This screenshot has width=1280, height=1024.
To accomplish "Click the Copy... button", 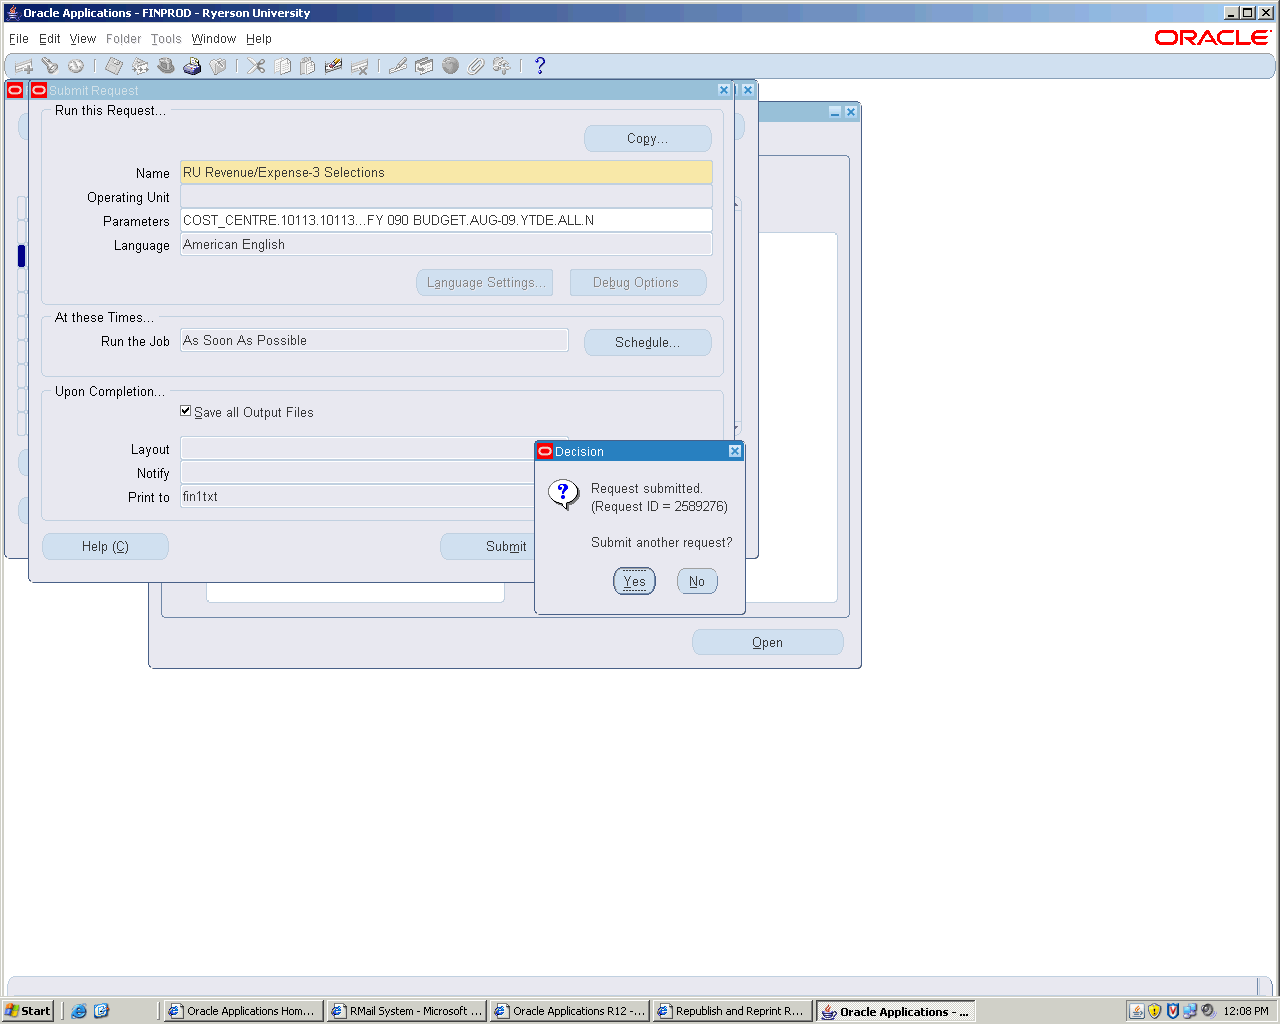I will tap(647, 139).
